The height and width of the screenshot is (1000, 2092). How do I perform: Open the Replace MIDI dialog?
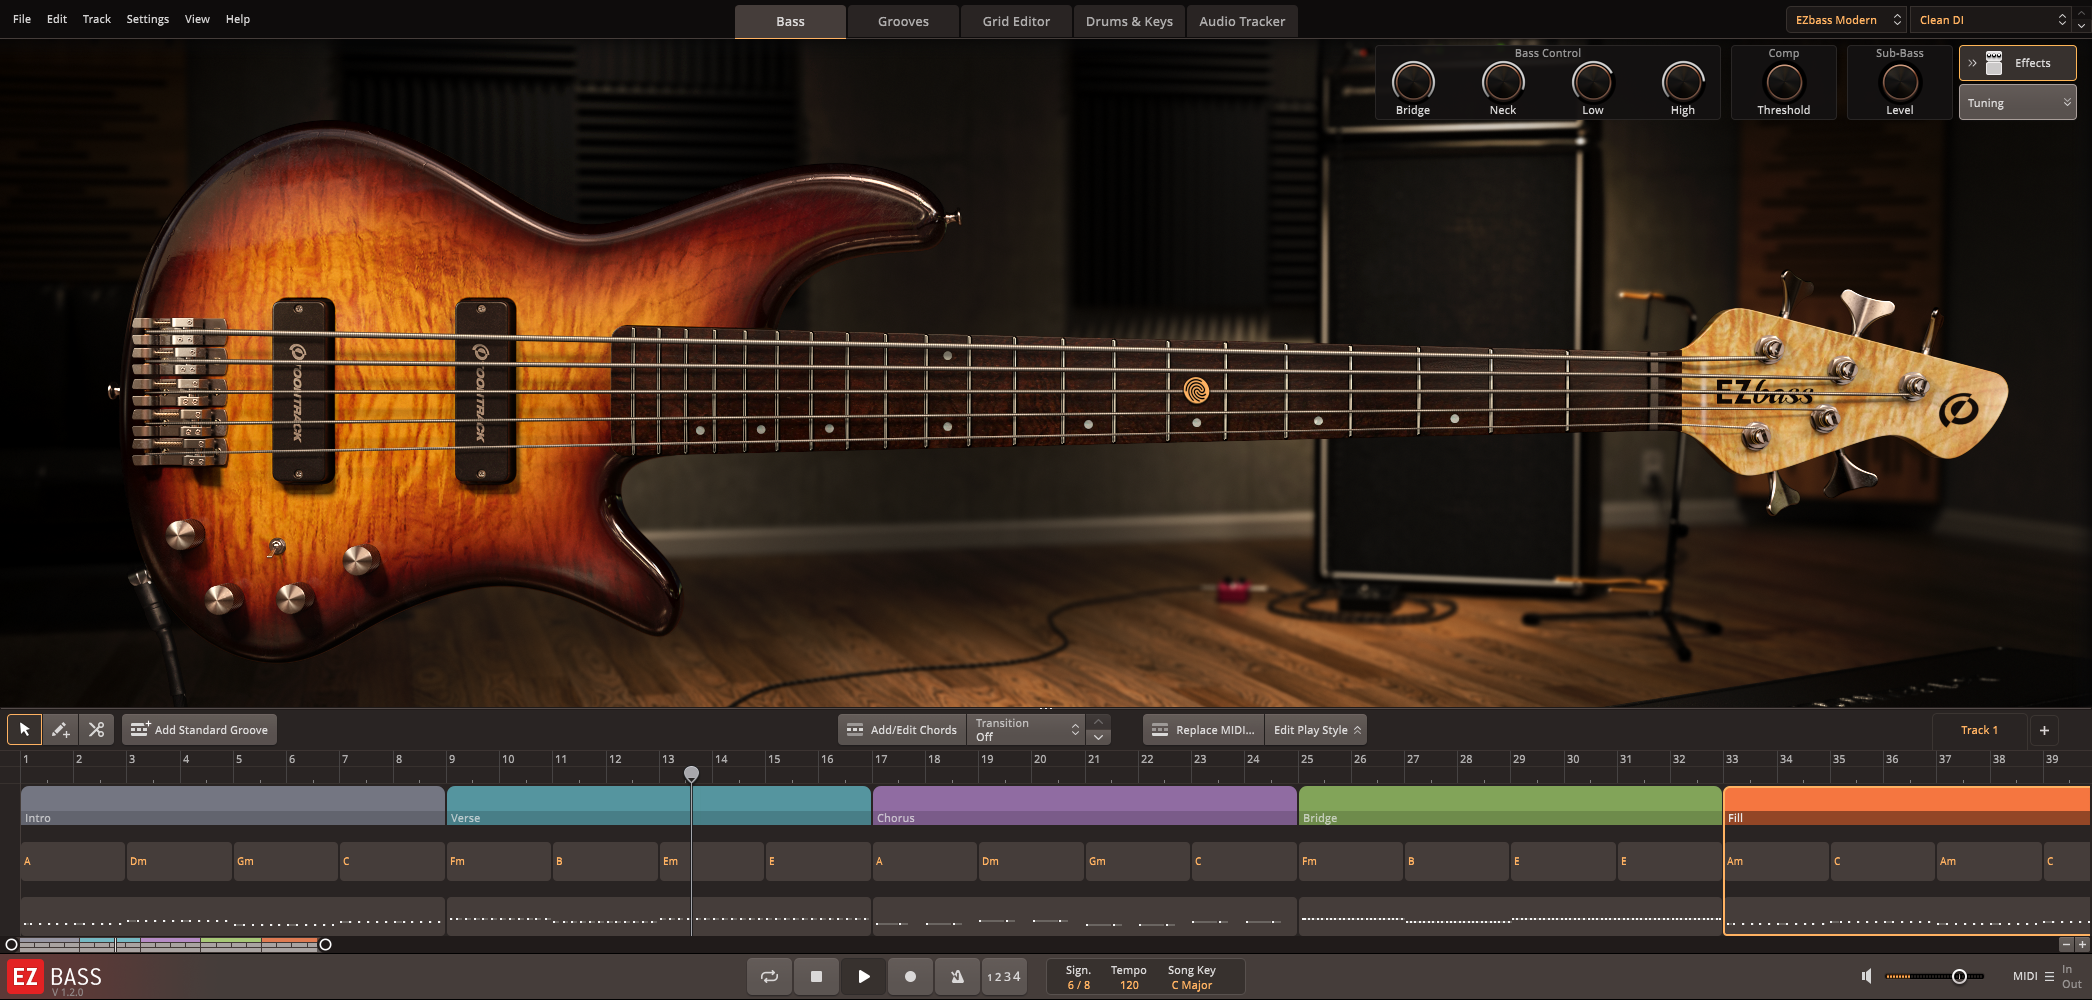[x=1201, y=729]
